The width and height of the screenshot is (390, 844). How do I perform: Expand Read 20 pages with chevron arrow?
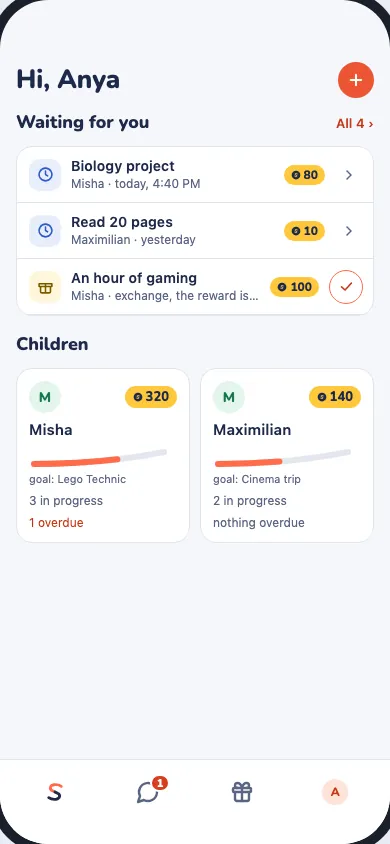point(349,230)
